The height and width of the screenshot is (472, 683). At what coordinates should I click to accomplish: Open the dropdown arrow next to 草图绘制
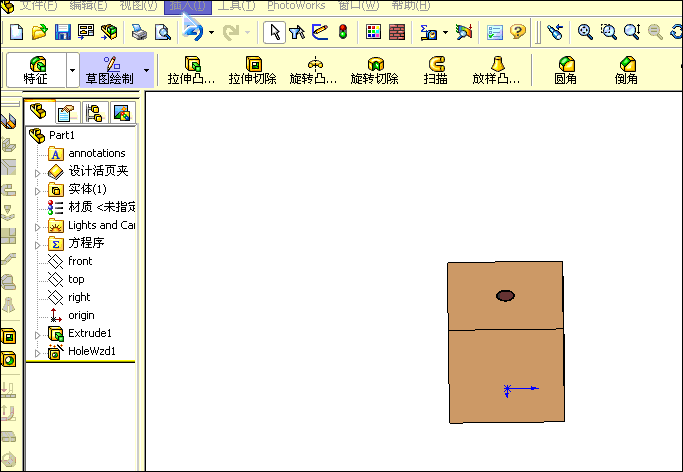[x=146, y=70]
